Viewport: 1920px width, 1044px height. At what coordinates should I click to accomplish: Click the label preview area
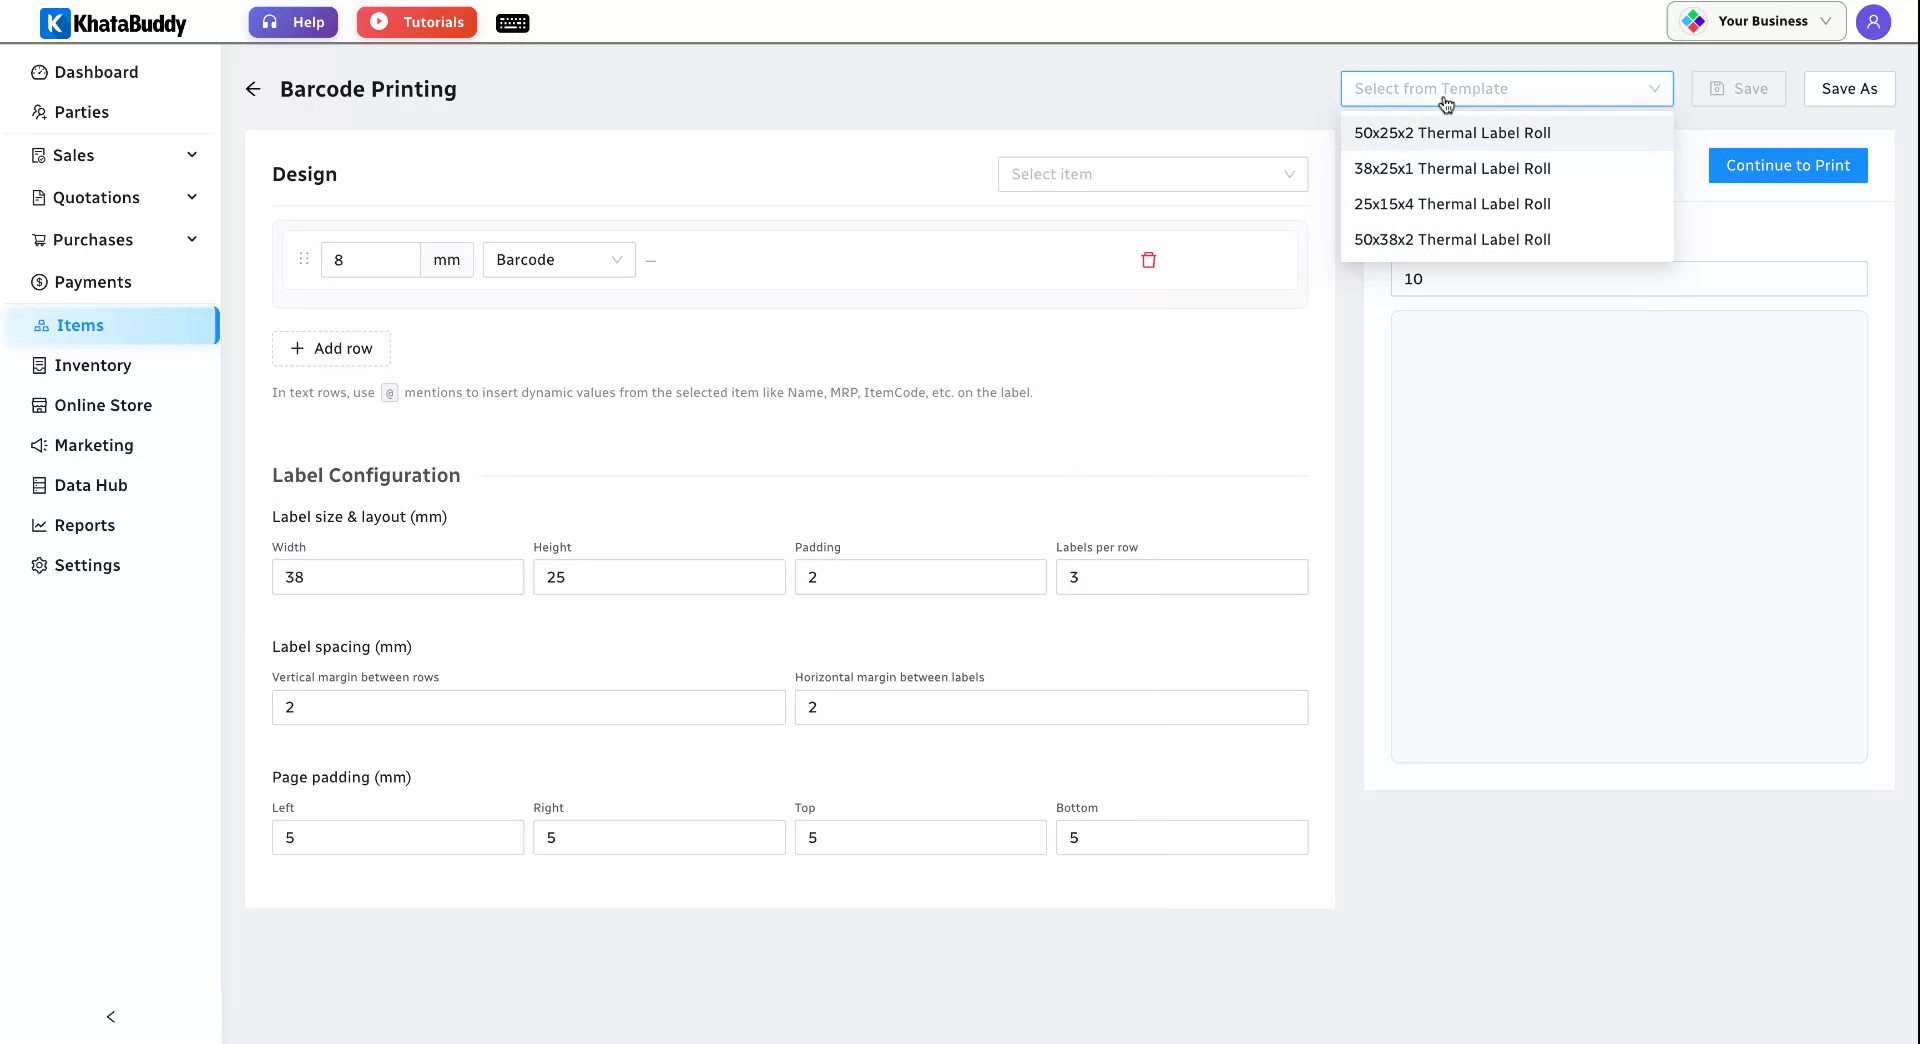pos(1629,537)
